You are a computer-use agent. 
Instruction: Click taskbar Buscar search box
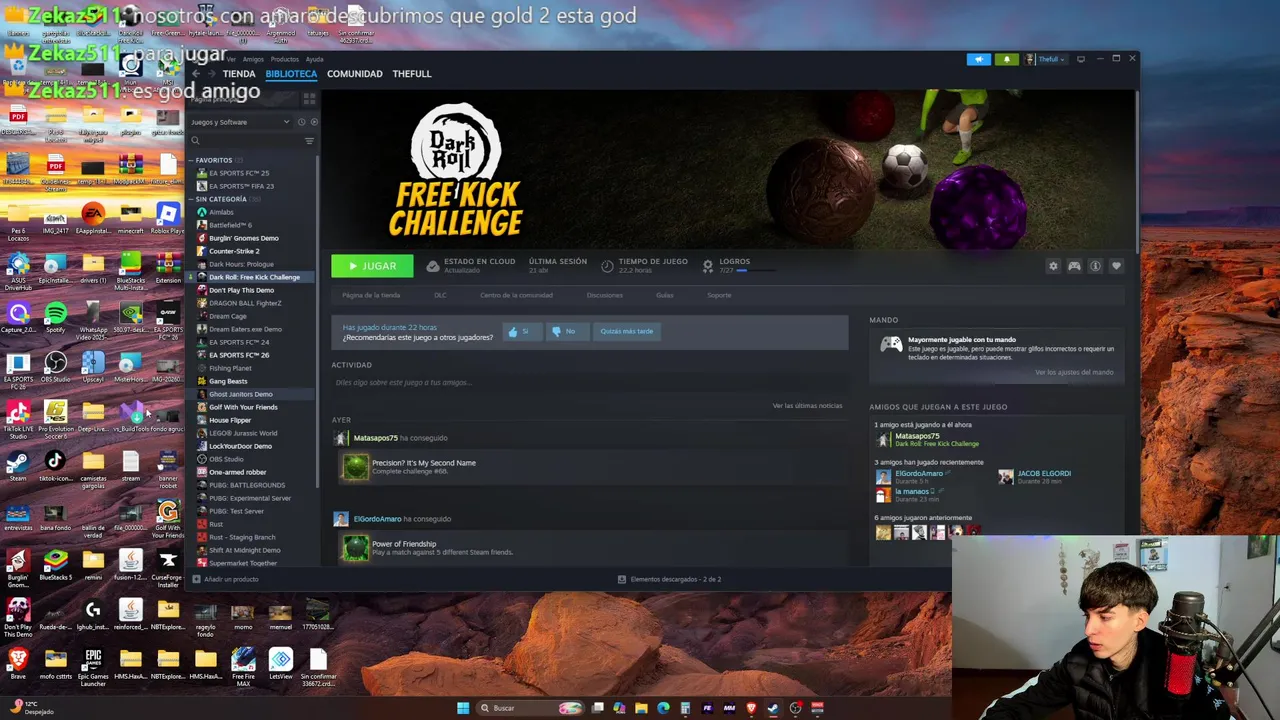(530, 708)
